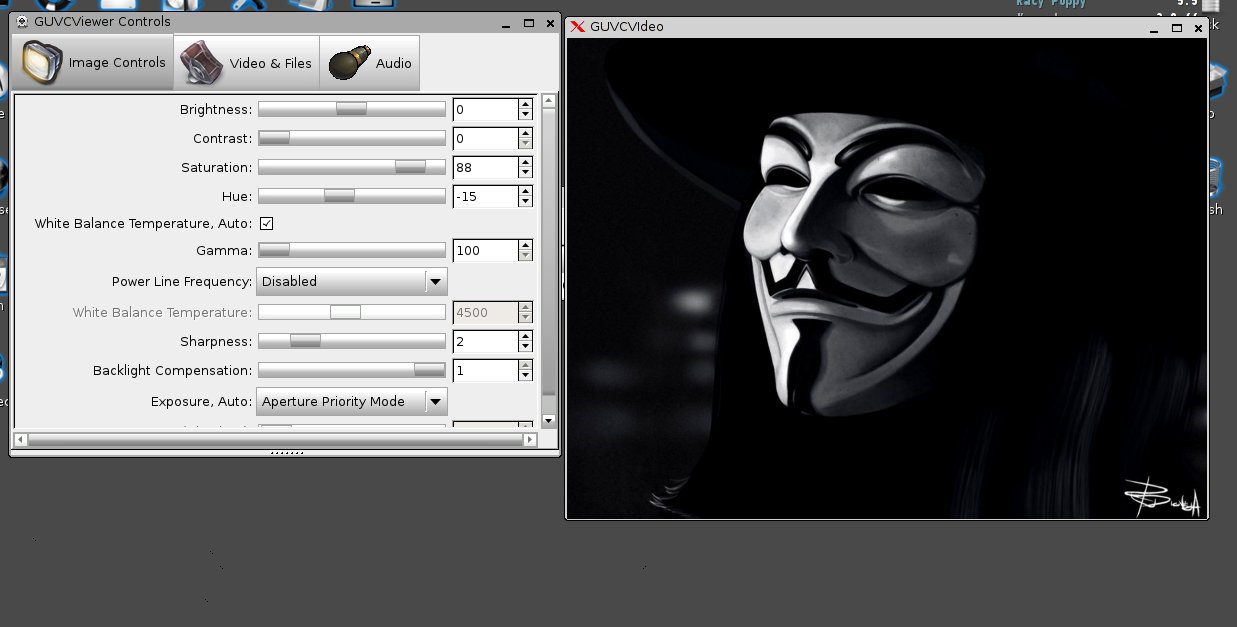Click the Backlight Compensation slider handle
The height and width of the screenshot is (627, 1237).
click(430, 370)
